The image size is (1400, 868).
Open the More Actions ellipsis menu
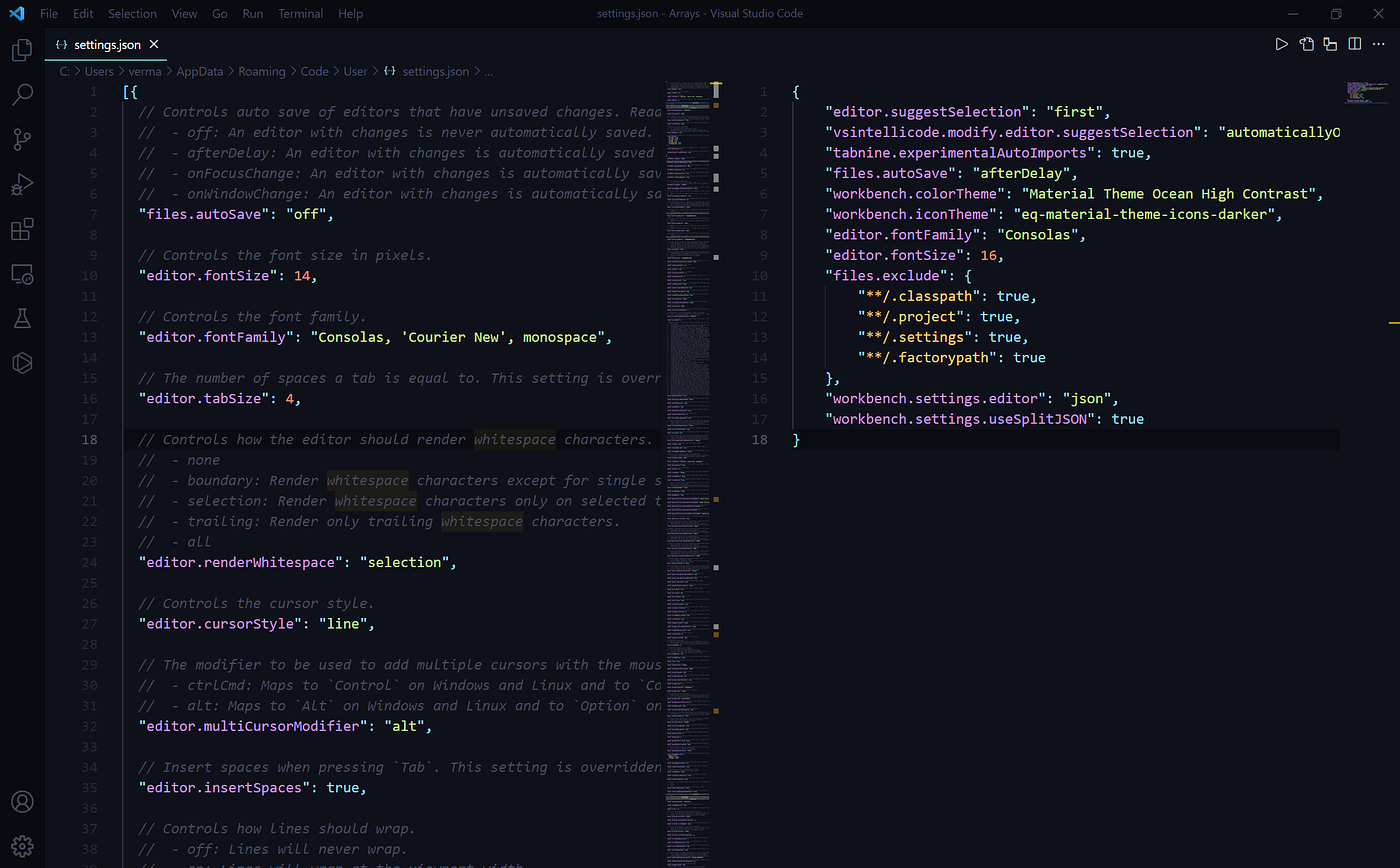1379,44
